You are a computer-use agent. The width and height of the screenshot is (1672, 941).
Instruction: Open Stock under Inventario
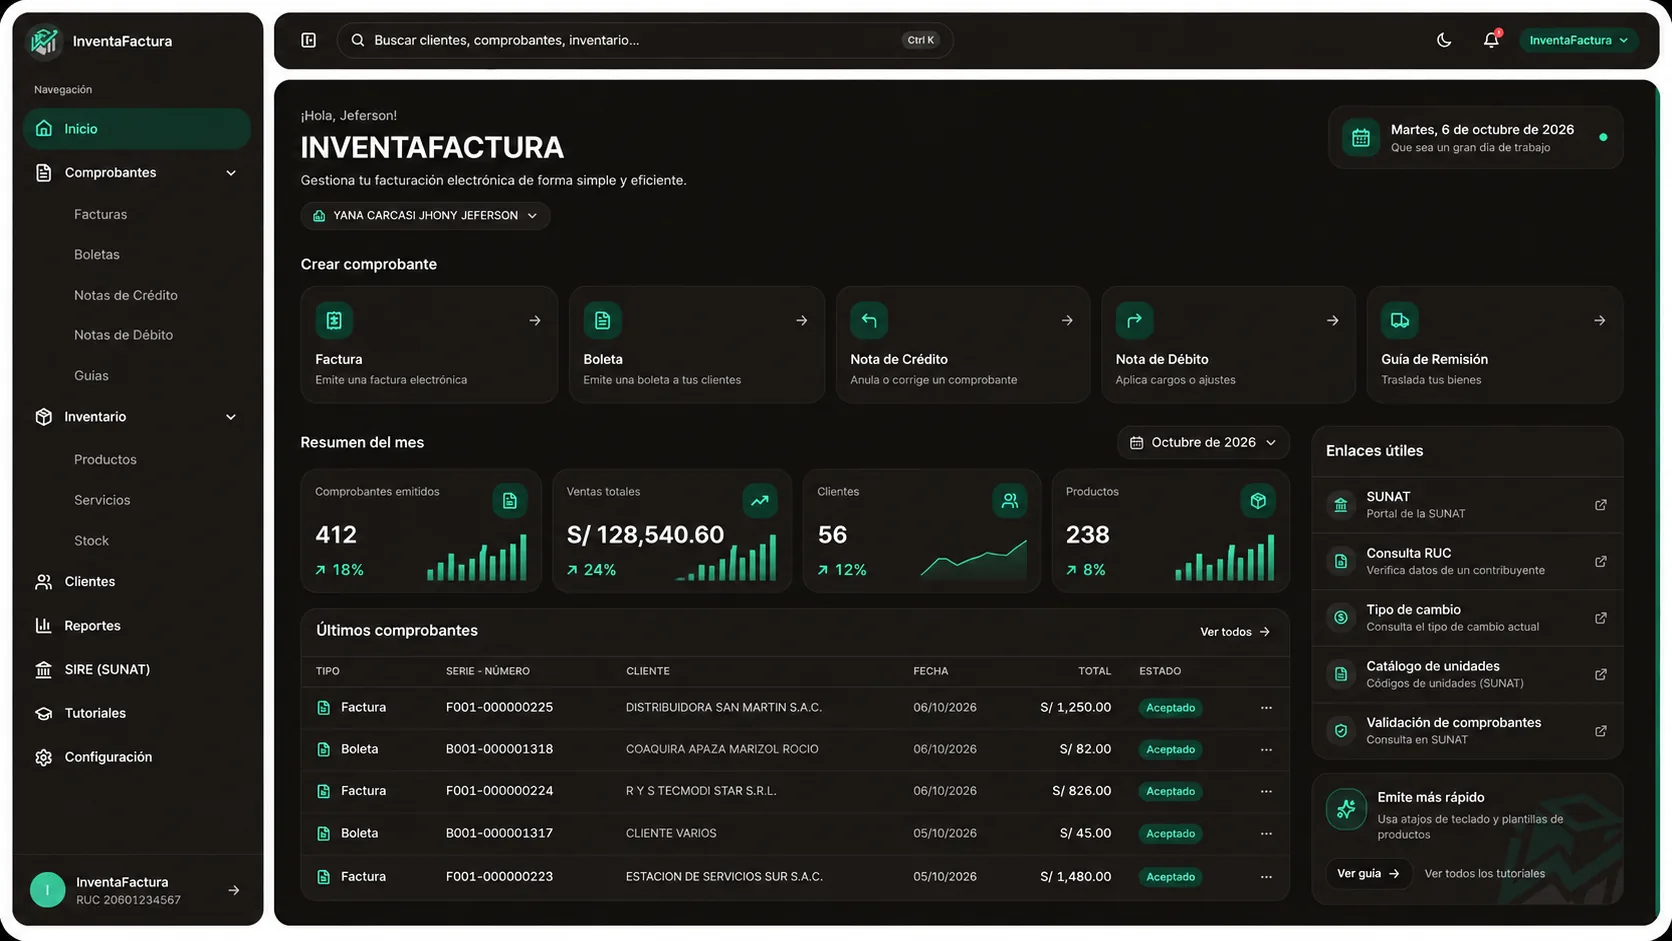click(x=91, y=541)
